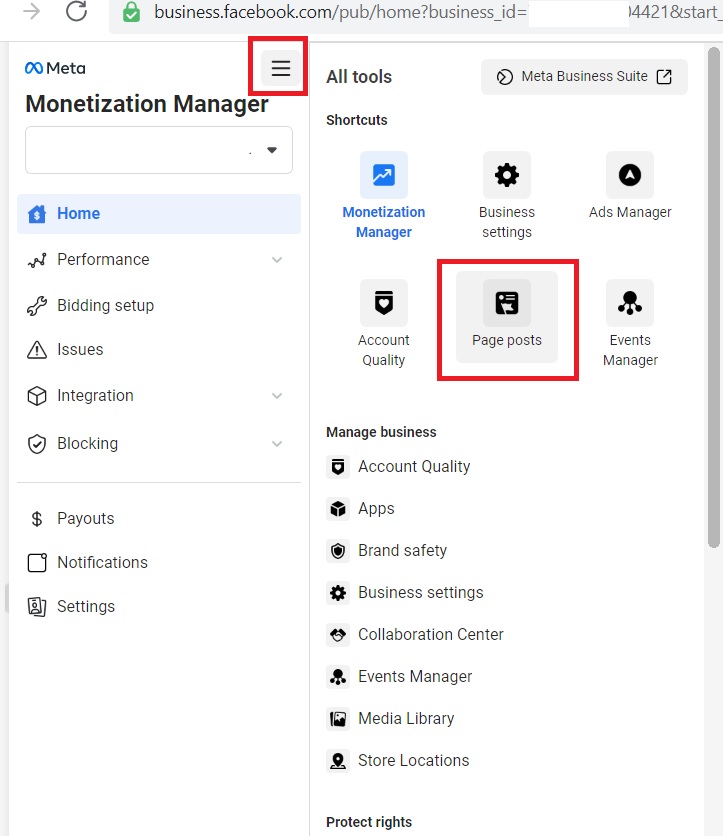Expand the Blocking section chevron
723x836 pixels.
coord(277,444)
